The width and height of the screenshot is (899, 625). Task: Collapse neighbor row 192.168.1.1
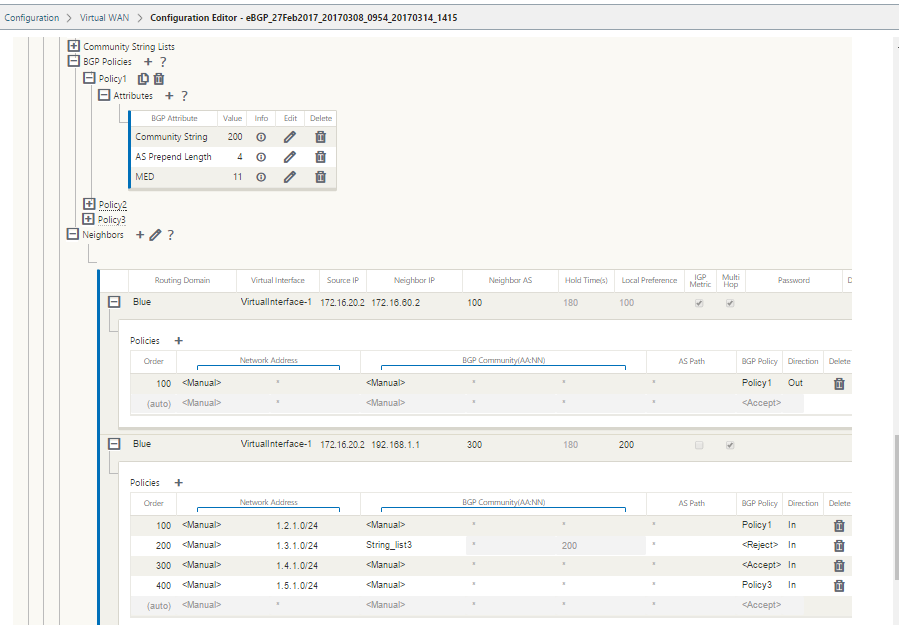114,444
